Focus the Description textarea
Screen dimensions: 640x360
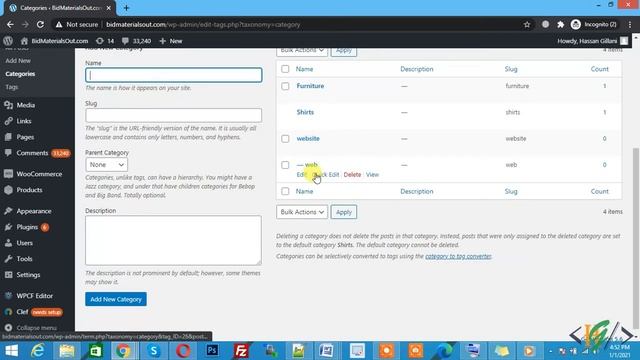[173, 240]
